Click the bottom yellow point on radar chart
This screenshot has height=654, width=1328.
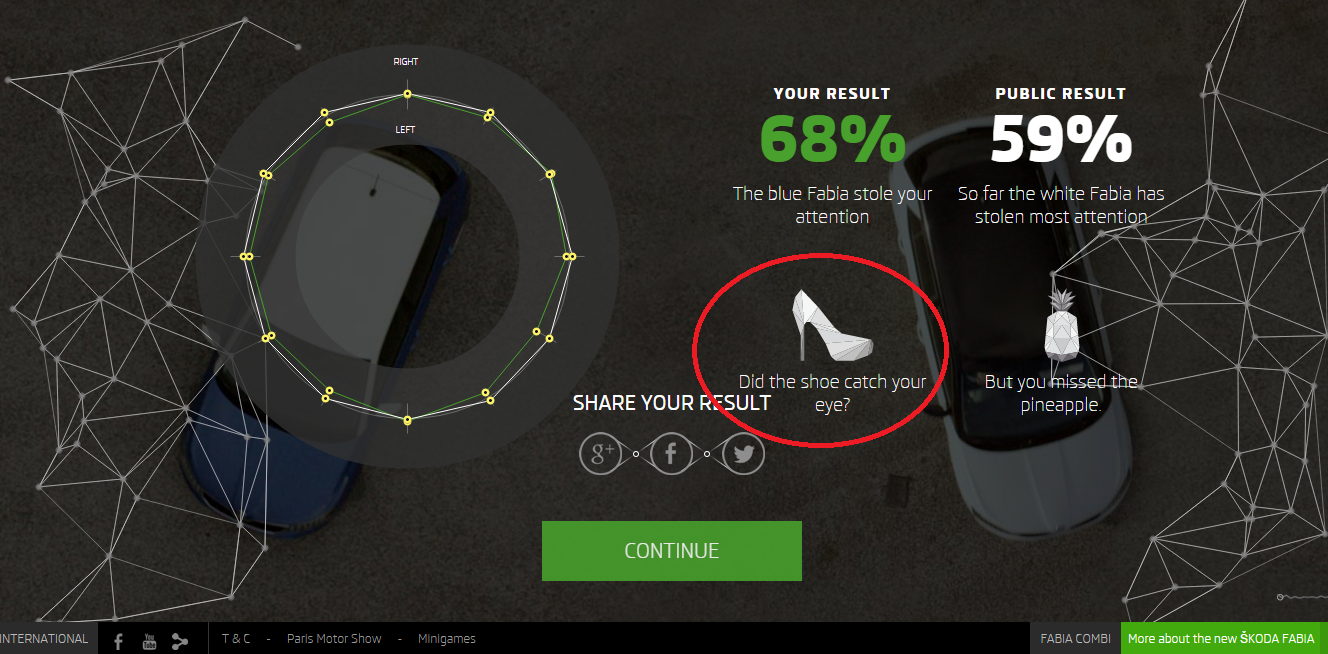(x=407, y=421)
